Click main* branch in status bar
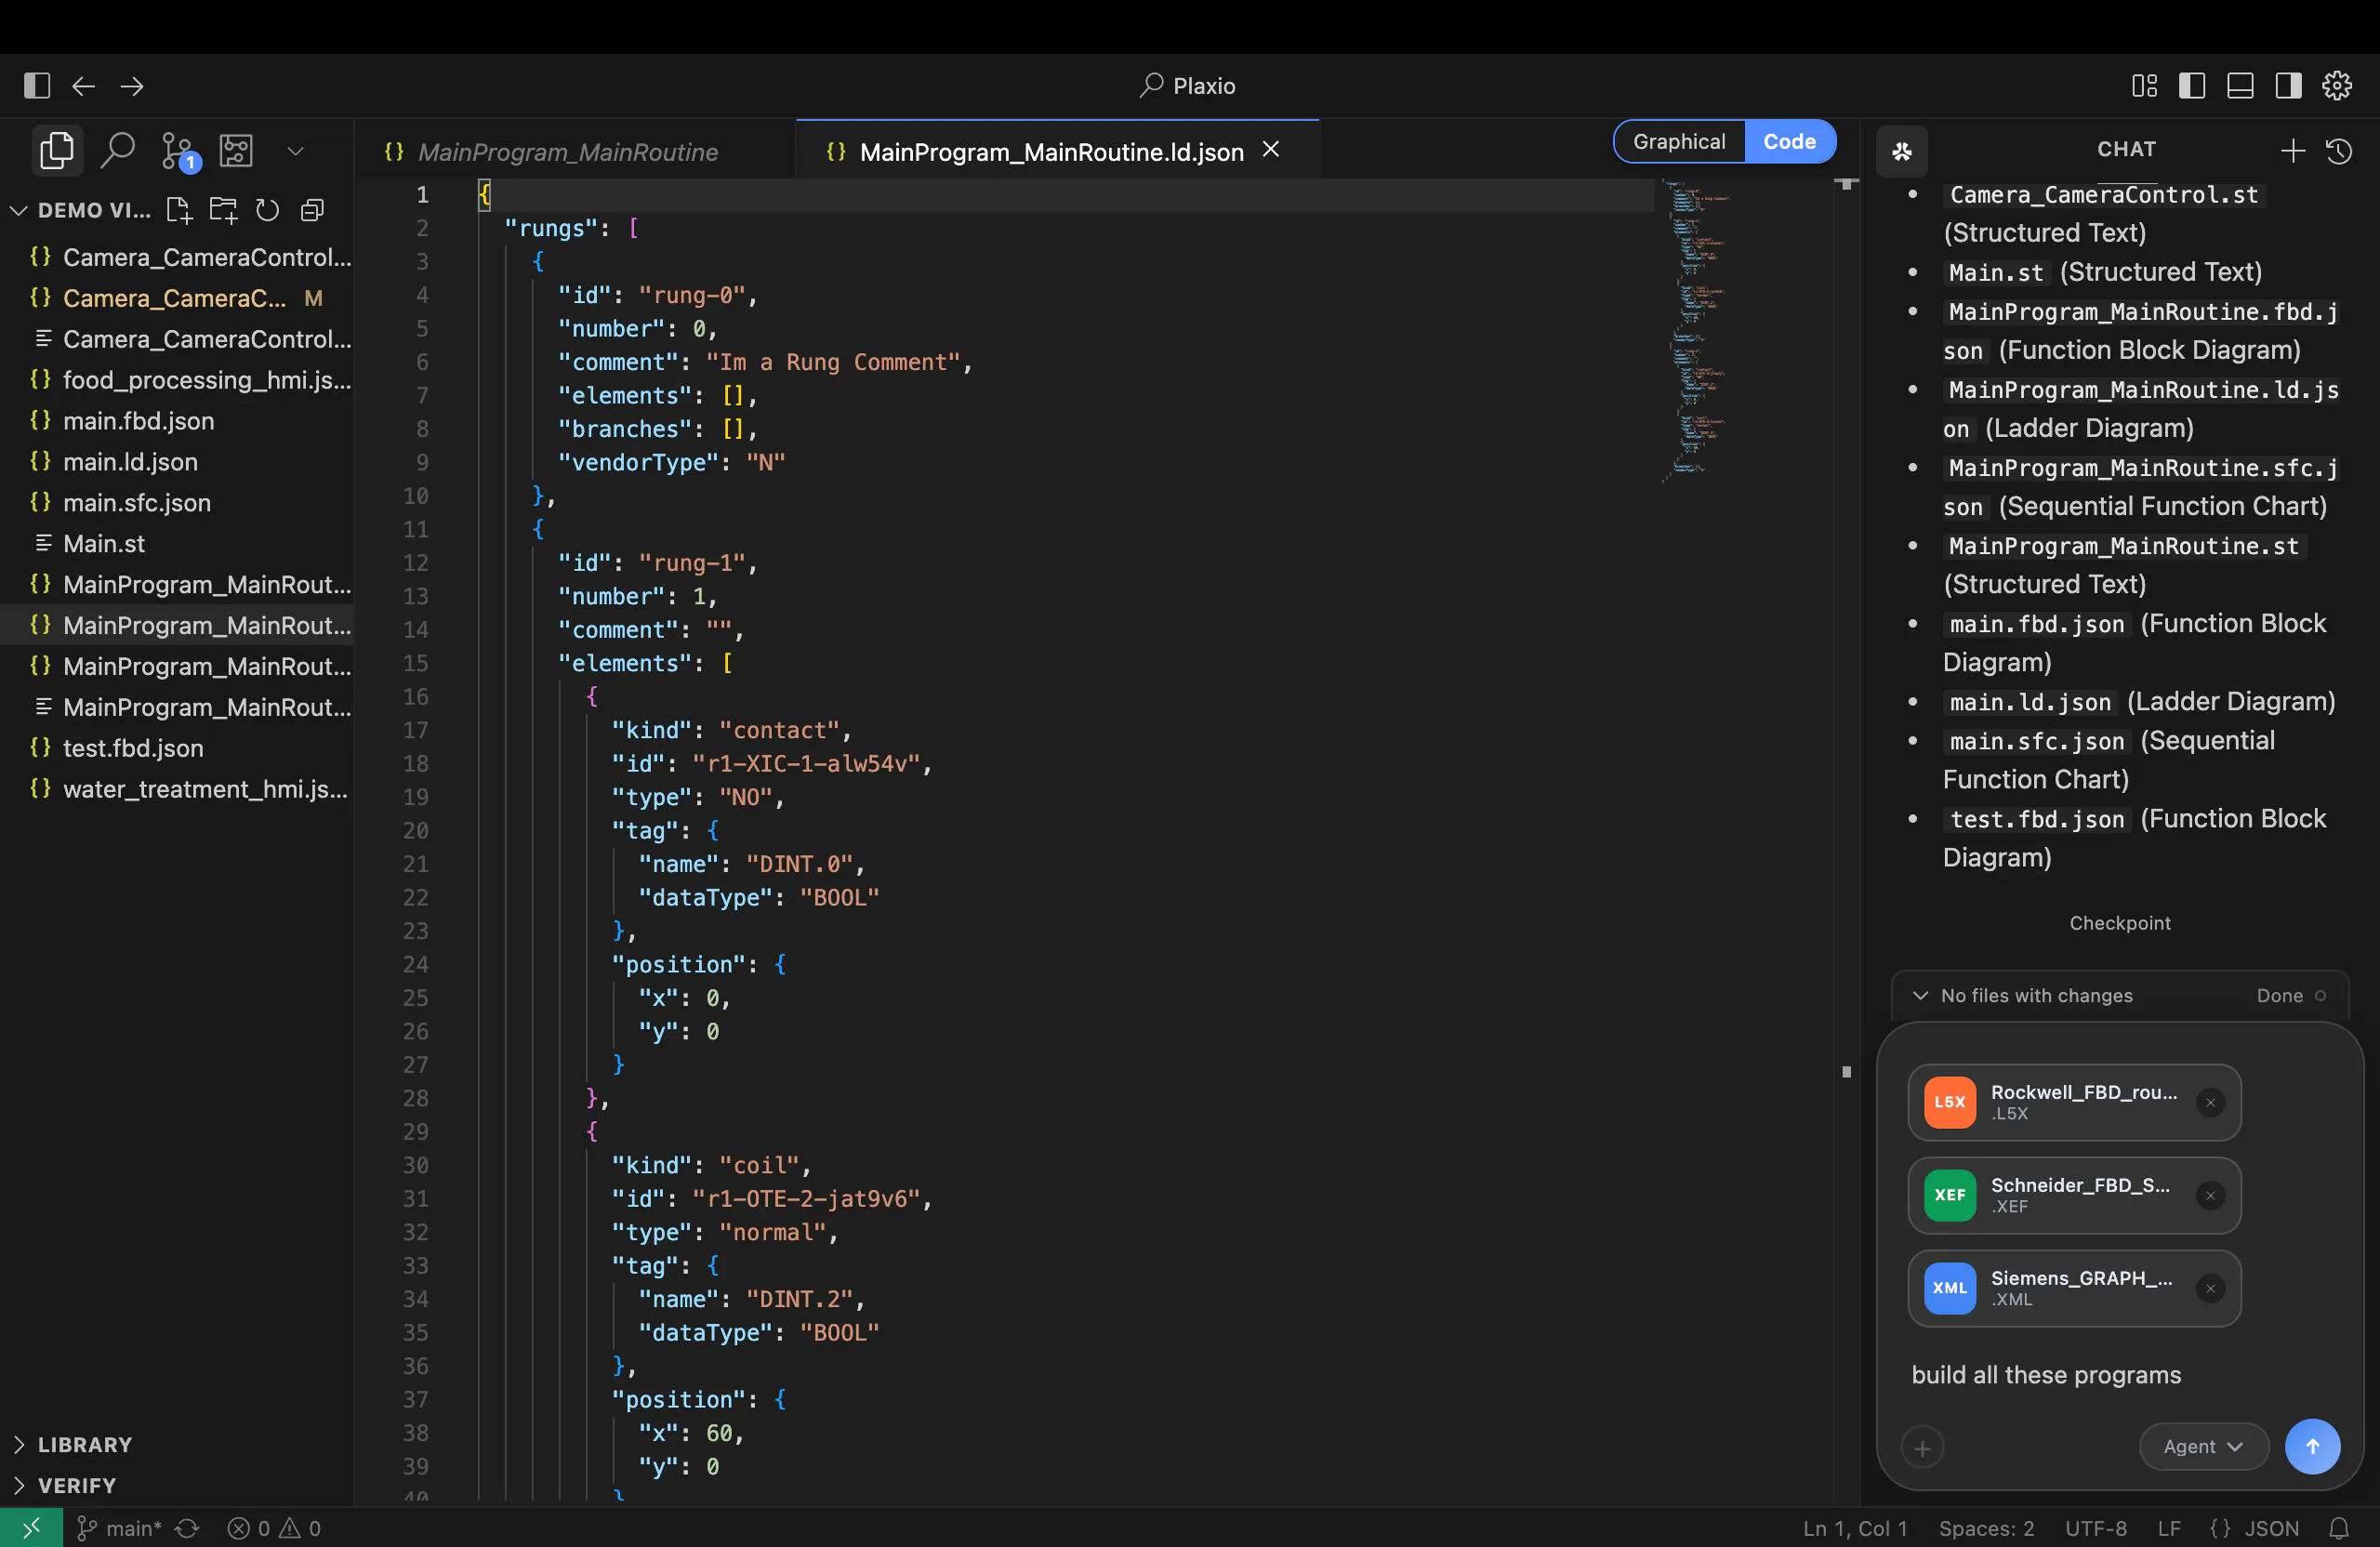Image resolution: width=2380 pixels, height=1547 pixels. pyautogui.click(x=119, y=1528)
